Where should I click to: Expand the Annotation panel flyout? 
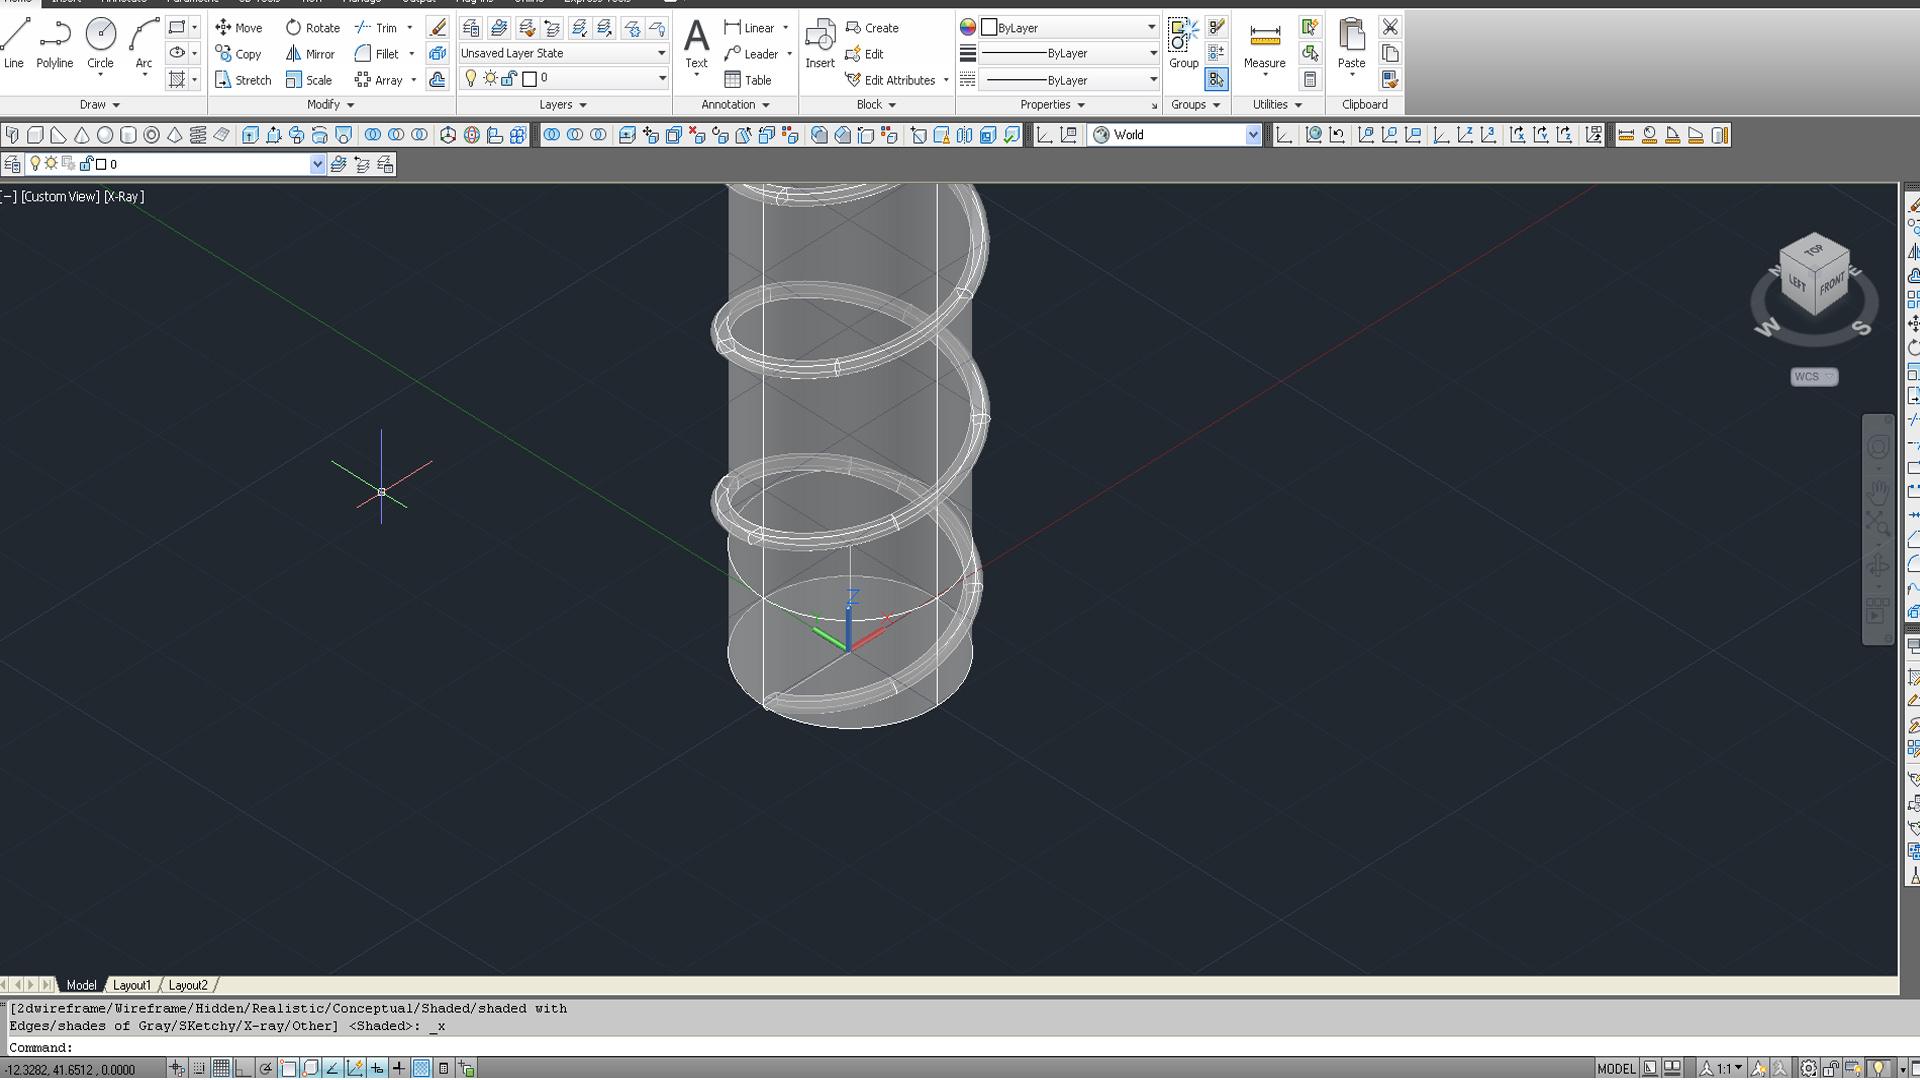coord(735,104)
